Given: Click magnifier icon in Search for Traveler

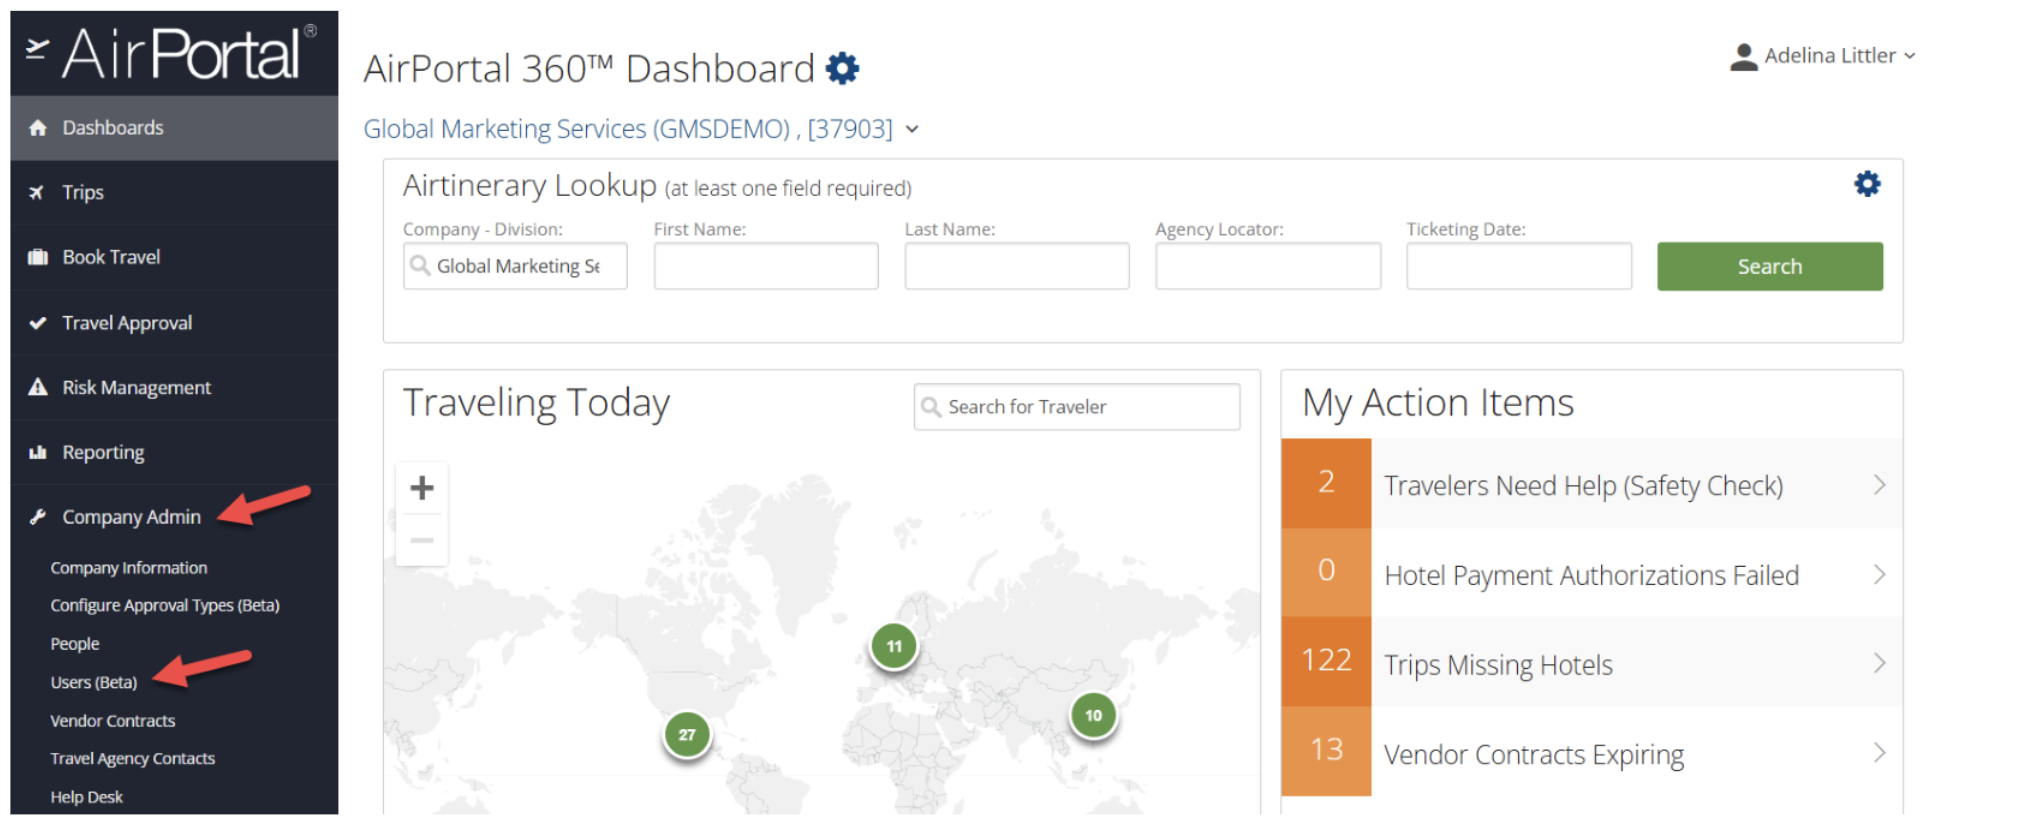Looking at the screenshot, I should coord(931,407).
